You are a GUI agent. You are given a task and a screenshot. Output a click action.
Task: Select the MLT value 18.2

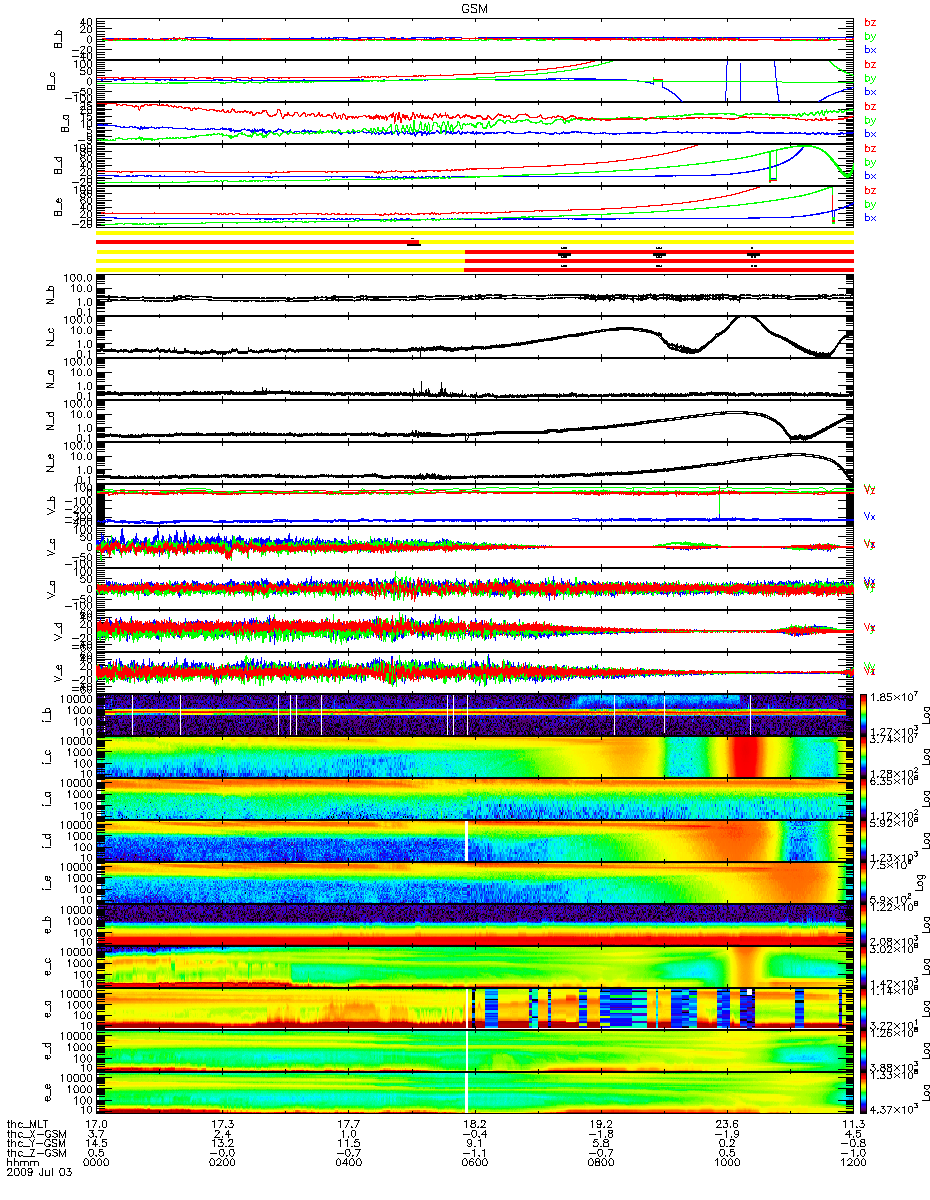click(476, 1124)
